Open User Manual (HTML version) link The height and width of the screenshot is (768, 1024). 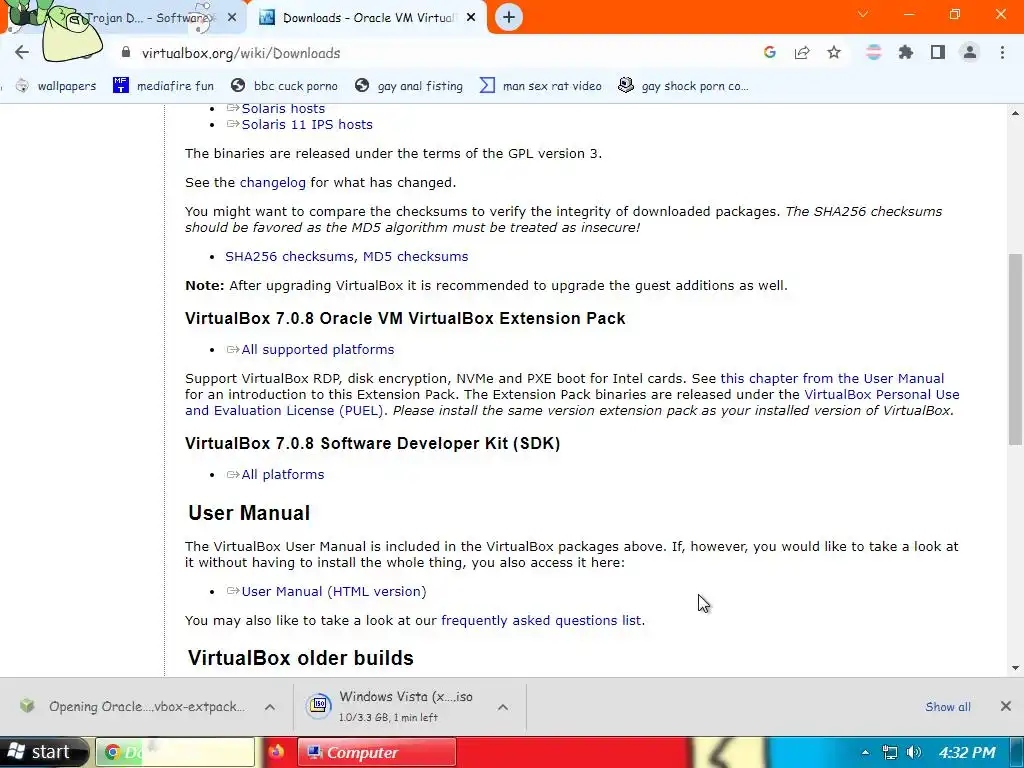(333, 591)
